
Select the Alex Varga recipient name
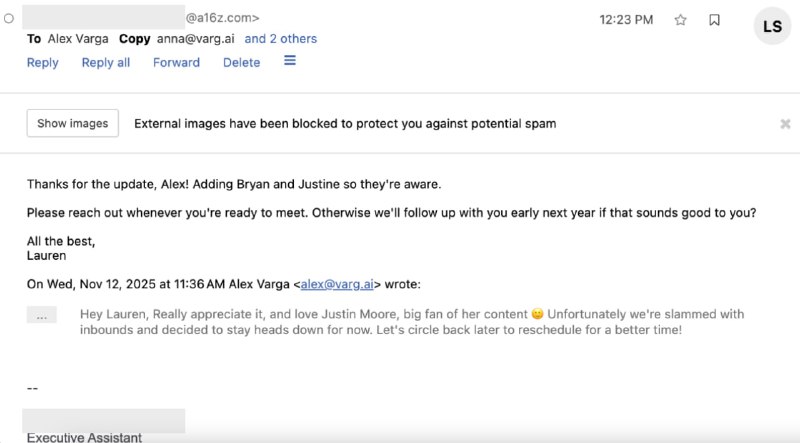click(x=78, y=39)
